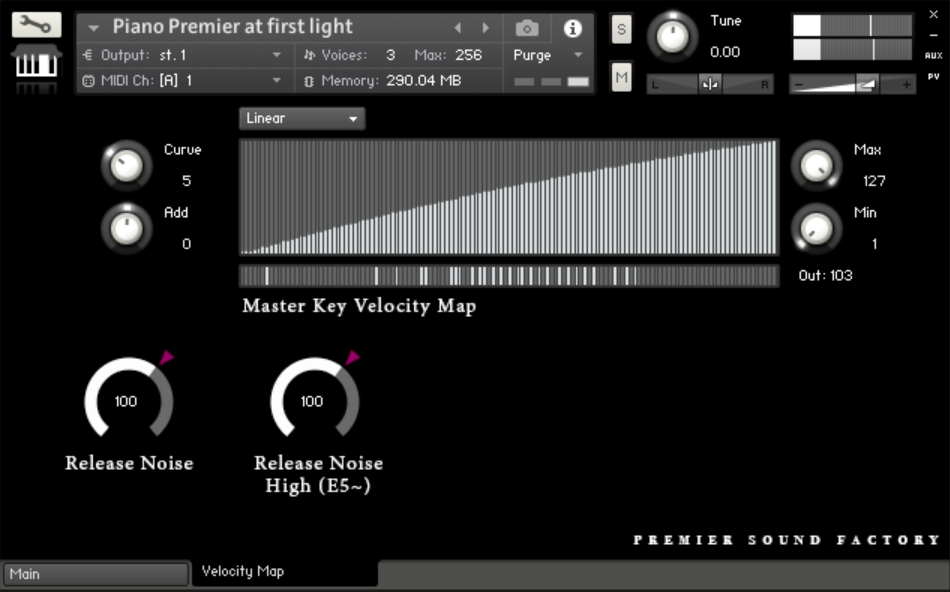Click the volume slider in header
Viewport: 950px width, 592px height.
pyautogui.click(x=852, y=85)
